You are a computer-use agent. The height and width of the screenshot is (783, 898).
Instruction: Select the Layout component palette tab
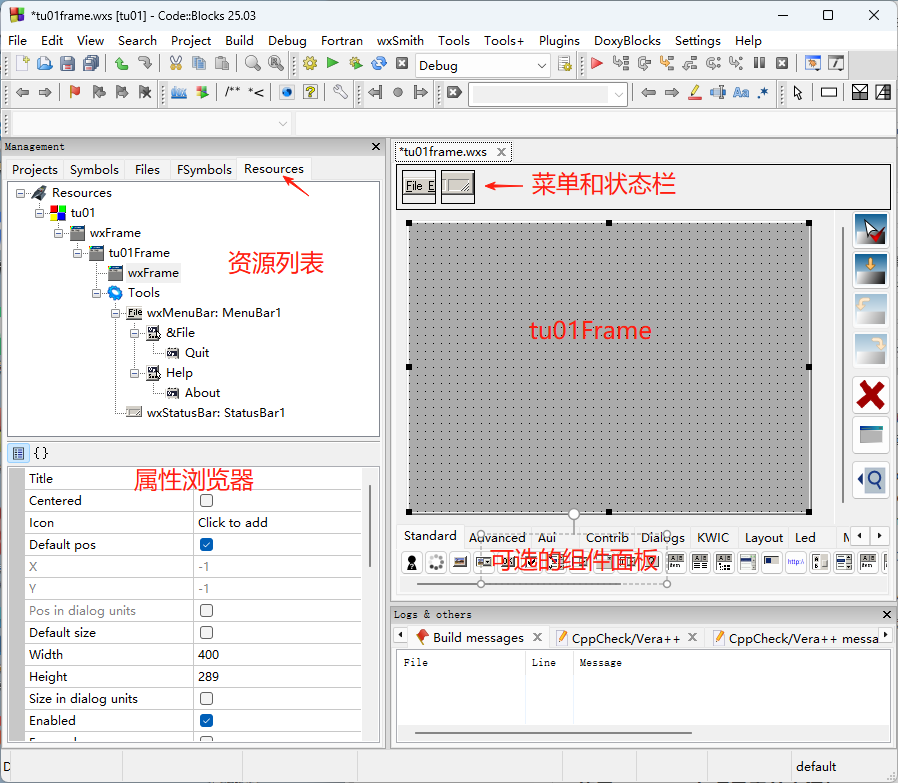click(763, 537)
